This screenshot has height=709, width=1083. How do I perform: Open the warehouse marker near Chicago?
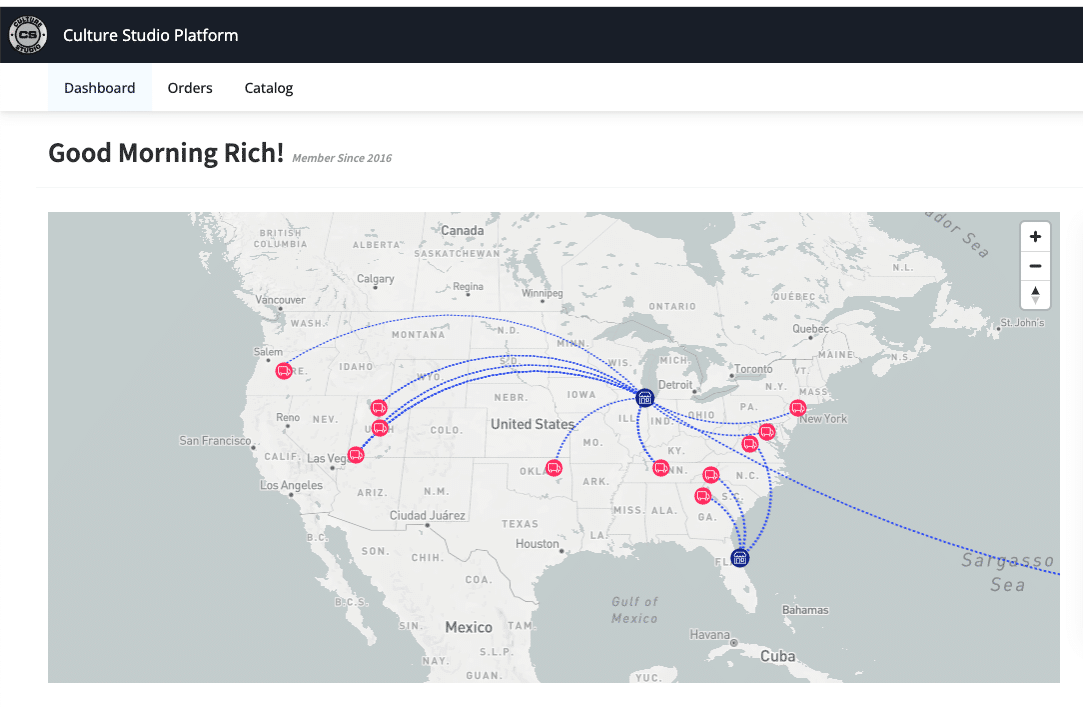[x=645, y=397]
